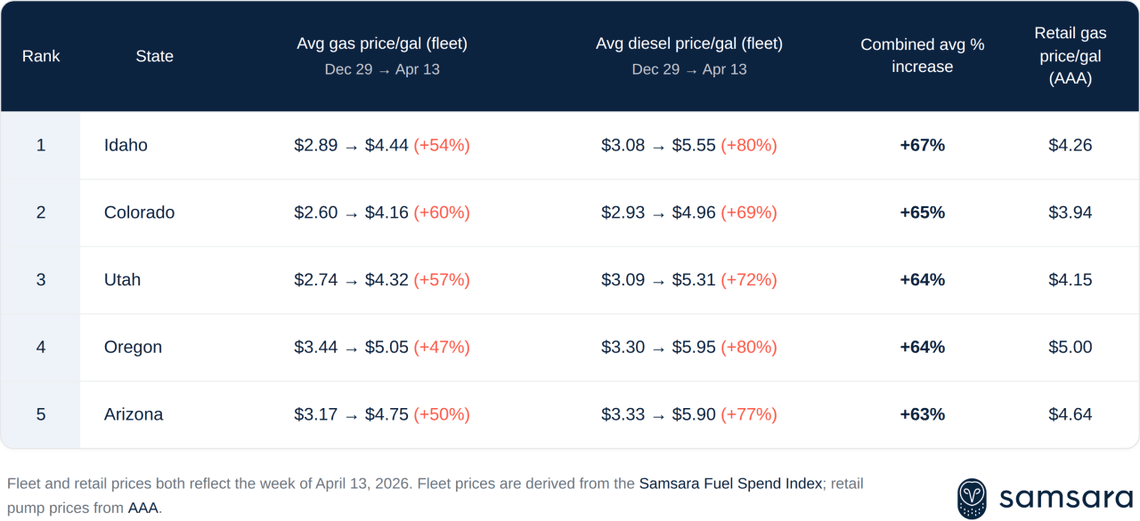Click Colorado's +60% gas price change

(441, 212)
